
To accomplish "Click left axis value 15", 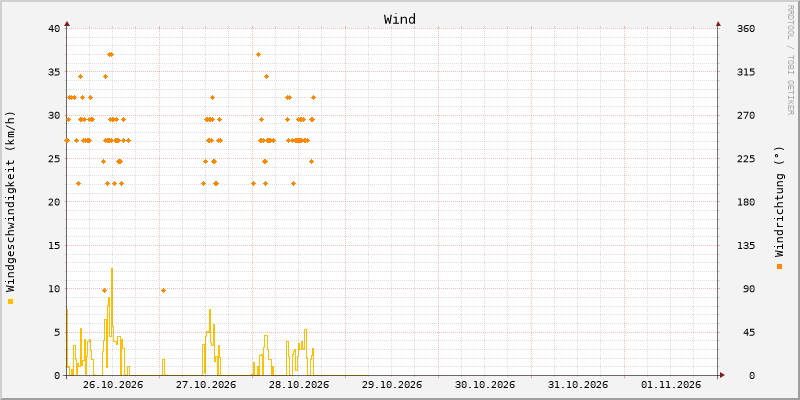I will click(x=55, y=245).
